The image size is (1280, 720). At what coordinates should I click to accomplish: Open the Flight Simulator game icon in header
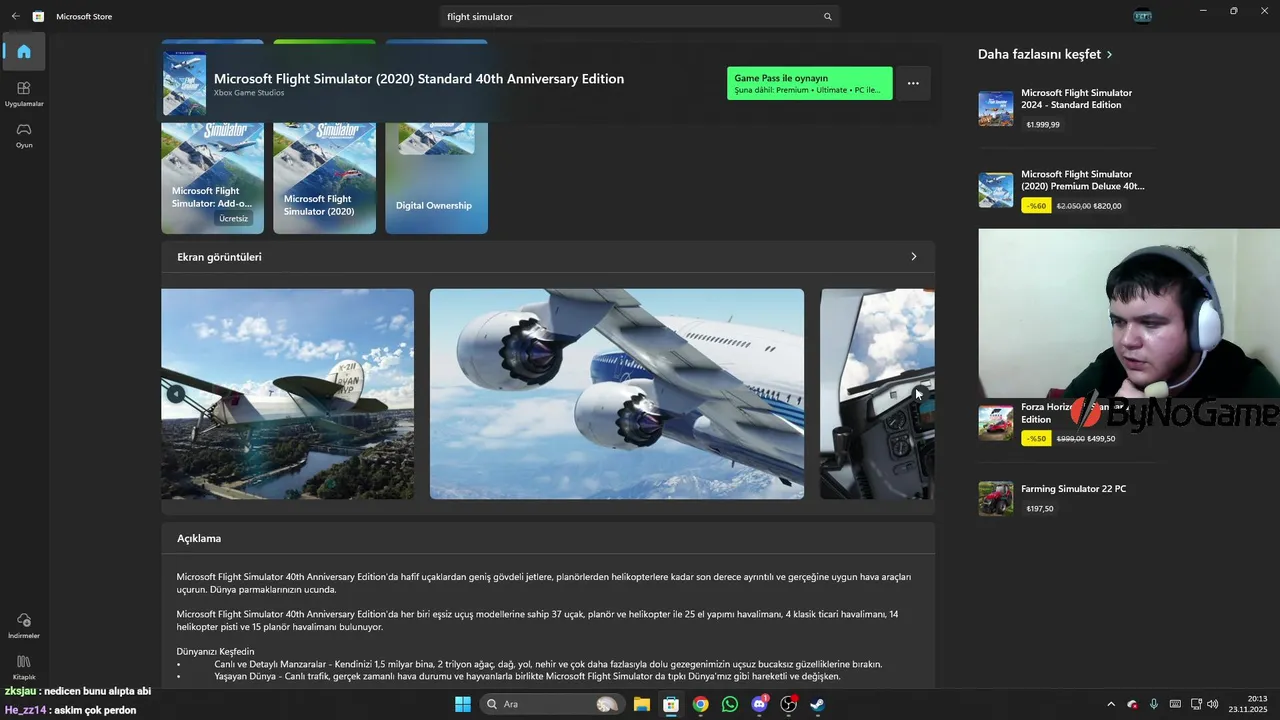185,84
